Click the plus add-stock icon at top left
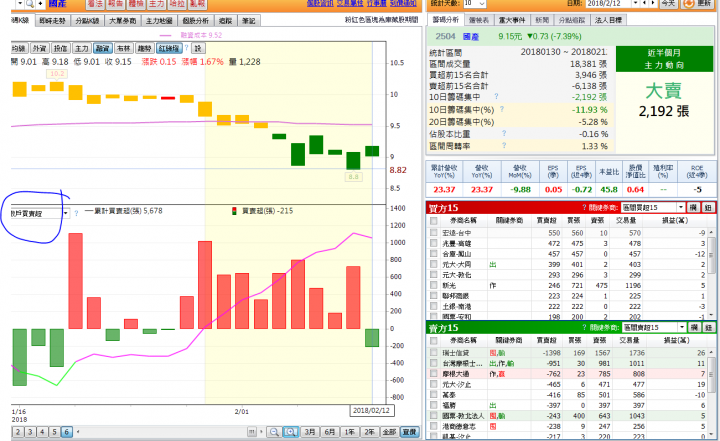The image size is (720, 441). [40, 4]
